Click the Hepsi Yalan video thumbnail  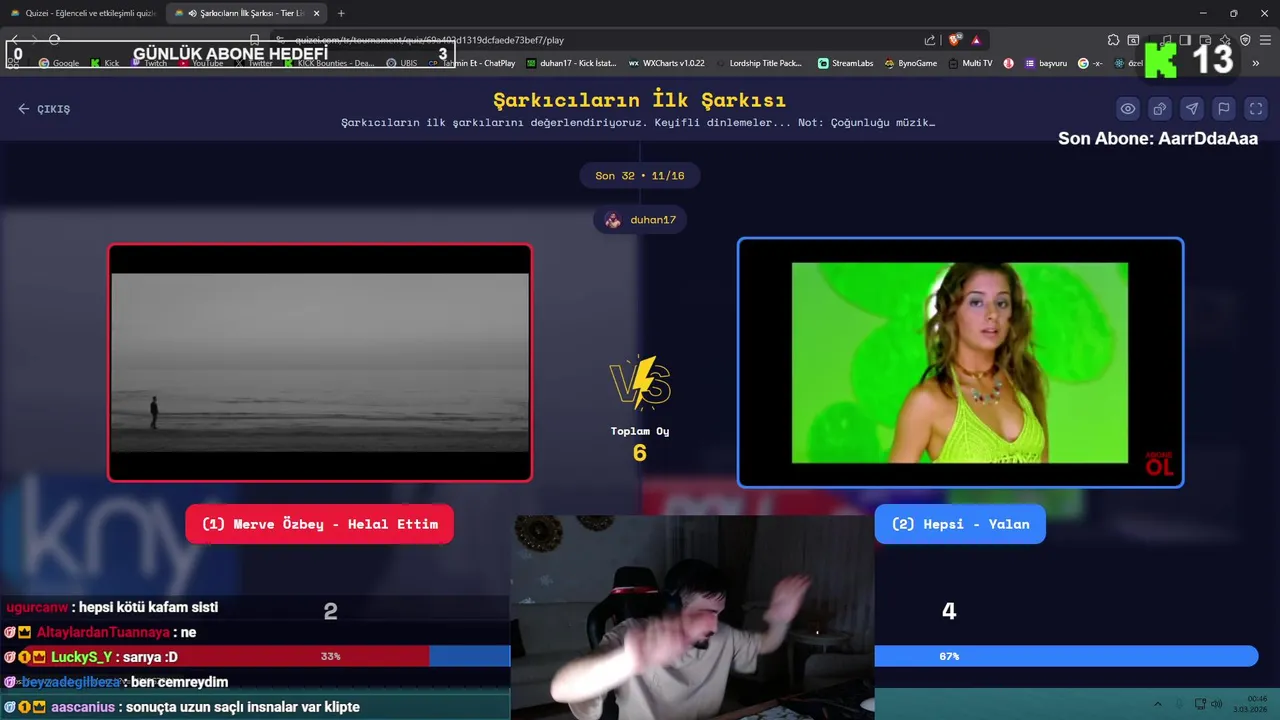pyautogui.click(x=960, y=363)
